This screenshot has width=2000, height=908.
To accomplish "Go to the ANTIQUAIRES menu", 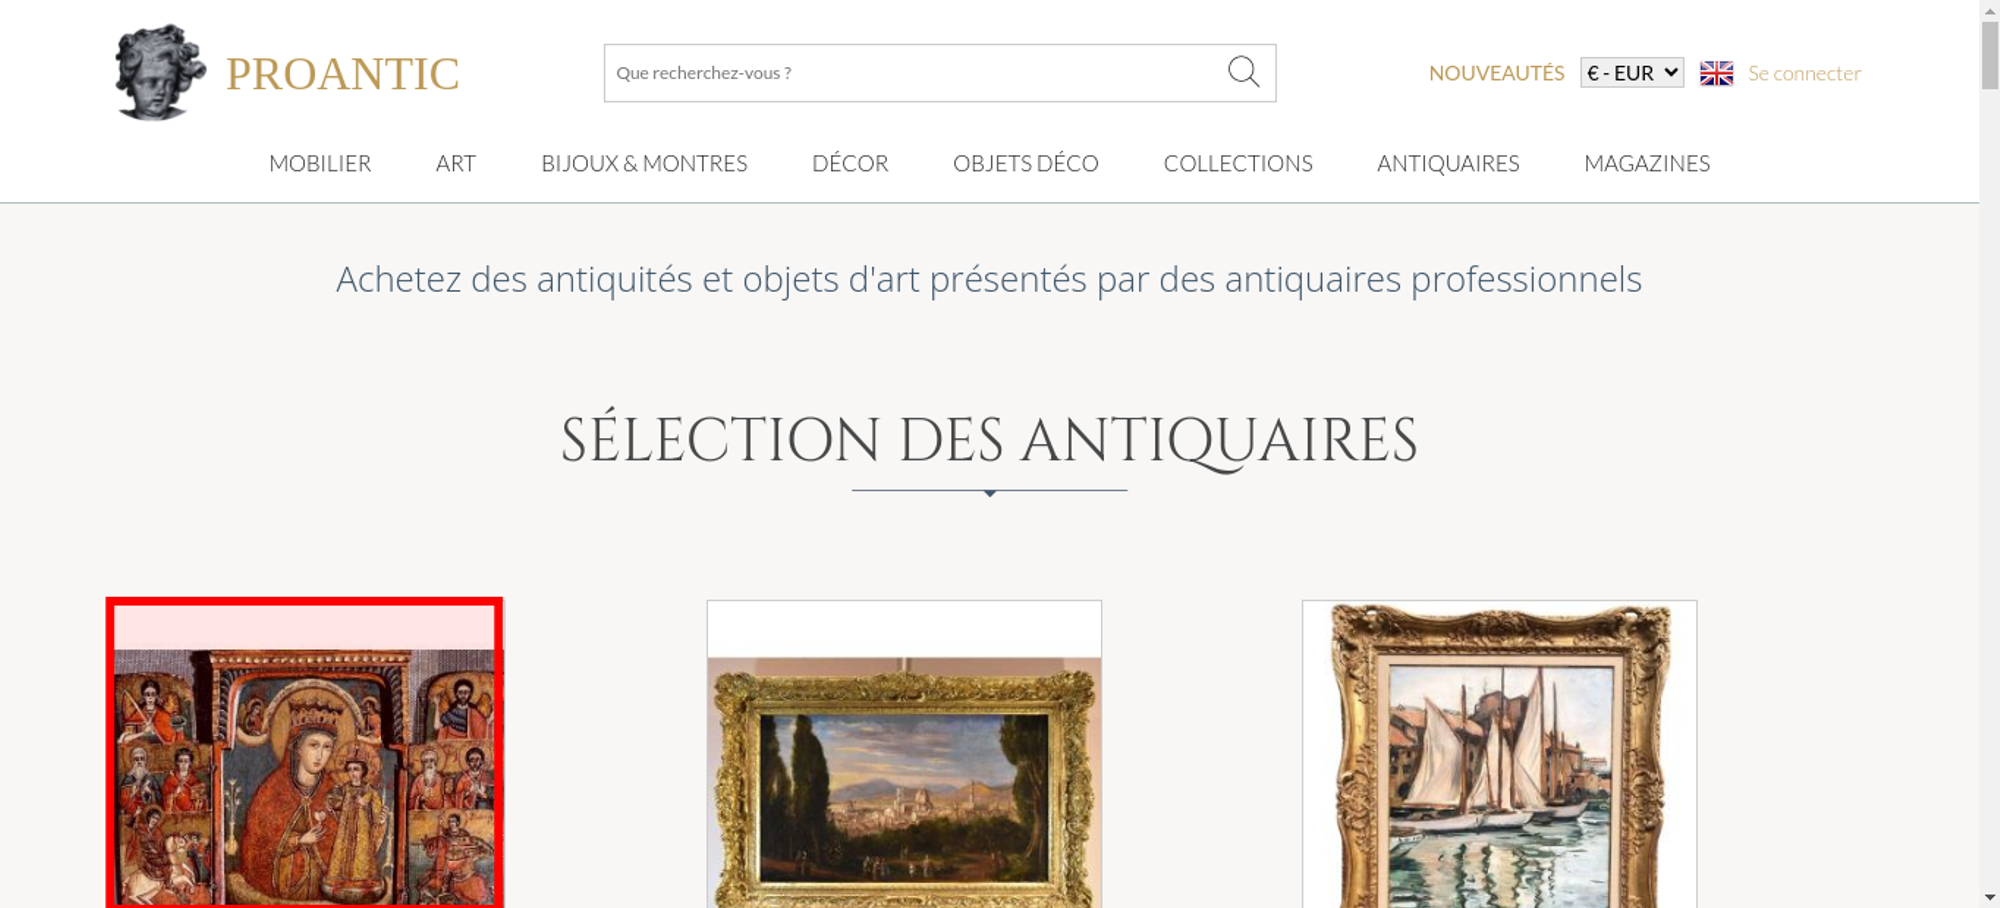I will point(1448,163).
